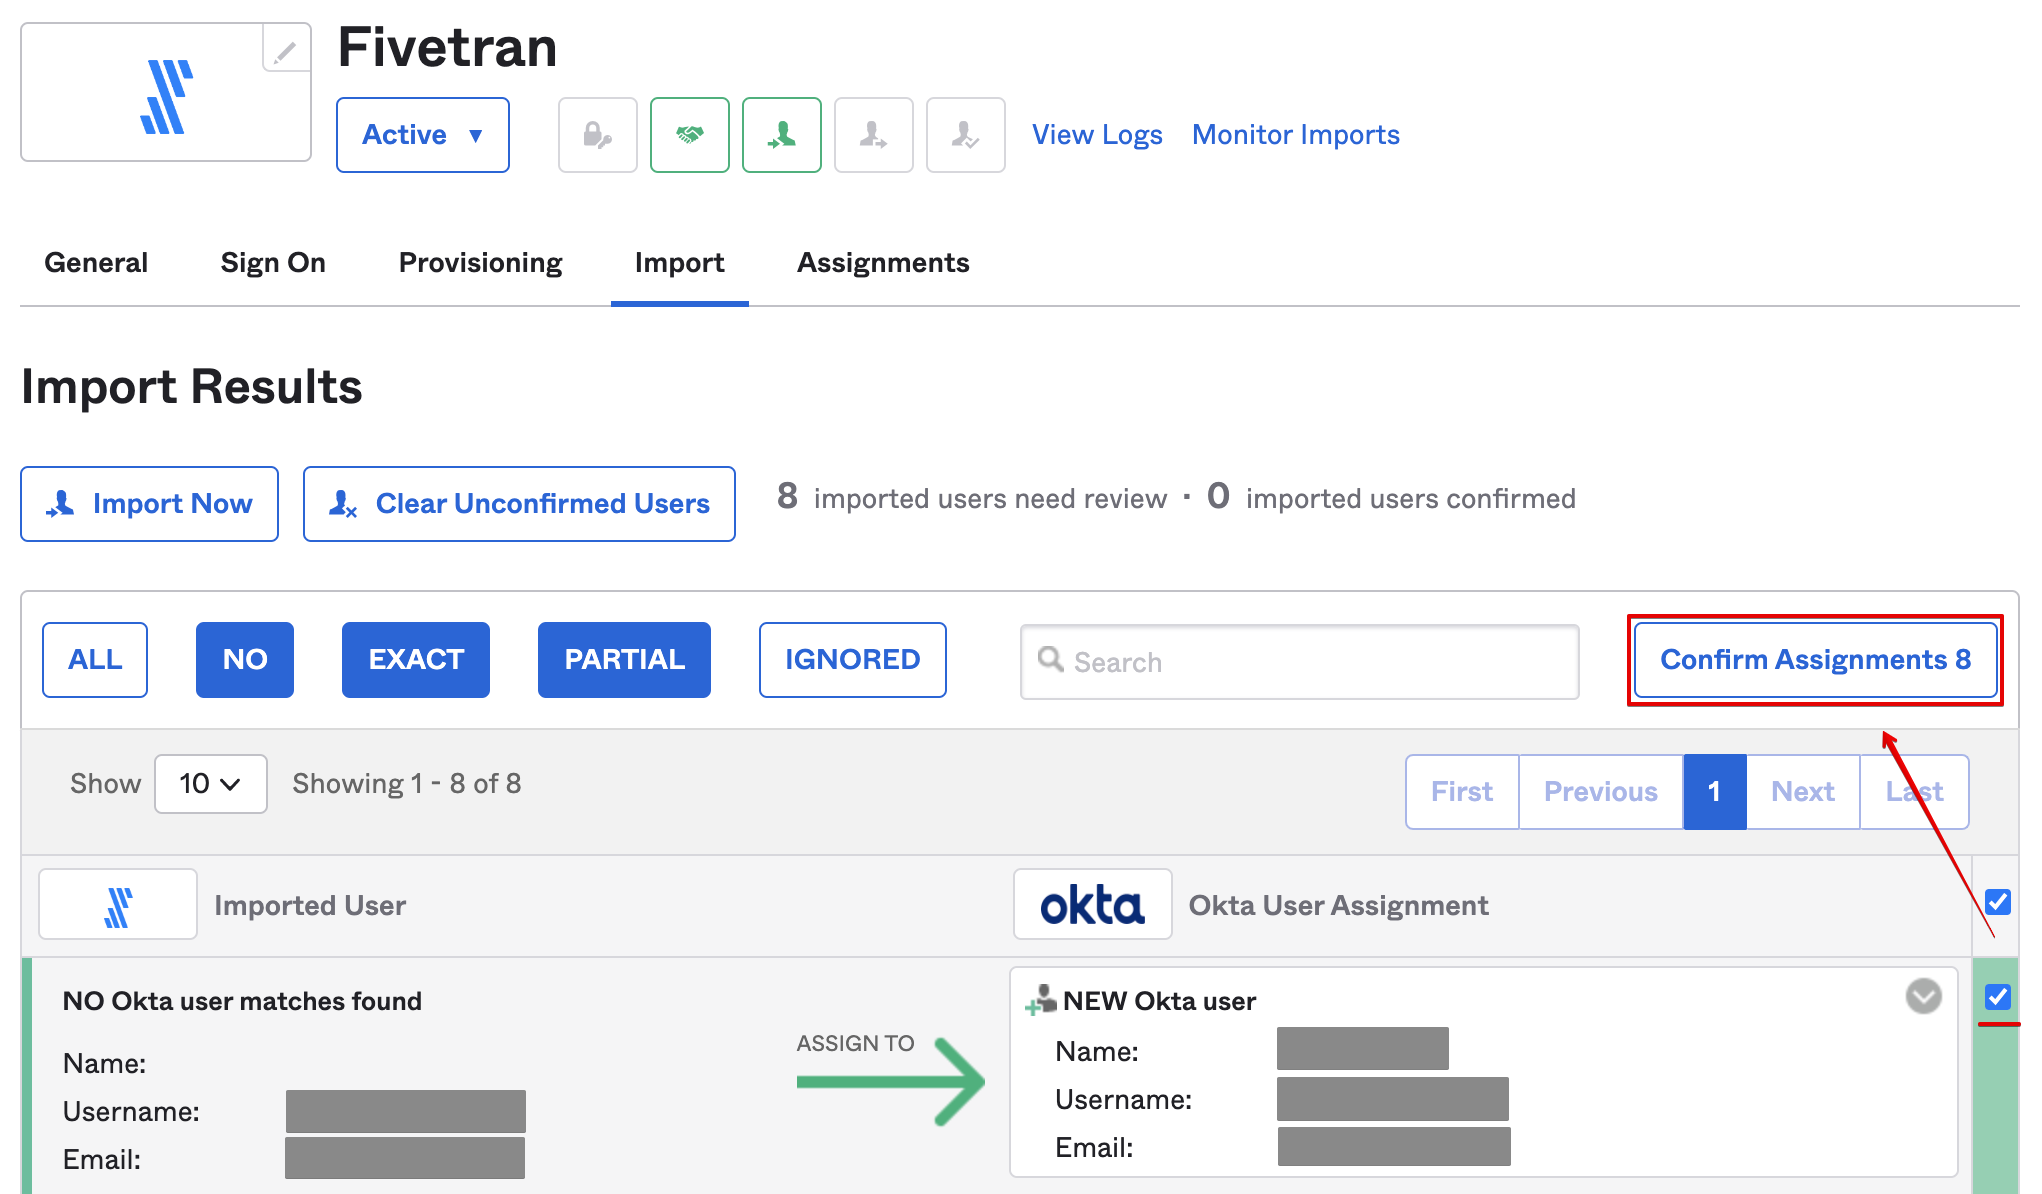Click the green handshake federation icon
Viewport: 2042px width, 1194px height.
coord(690,135)
